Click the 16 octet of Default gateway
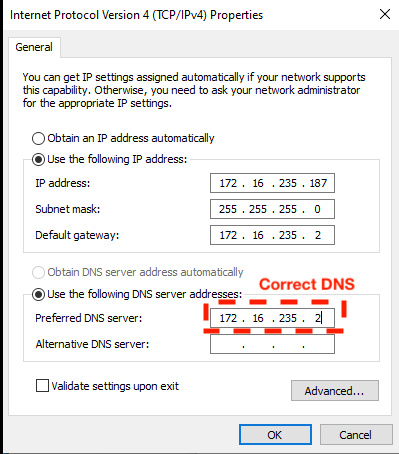This screenshot has height=454, width=399. coord(258,235)
